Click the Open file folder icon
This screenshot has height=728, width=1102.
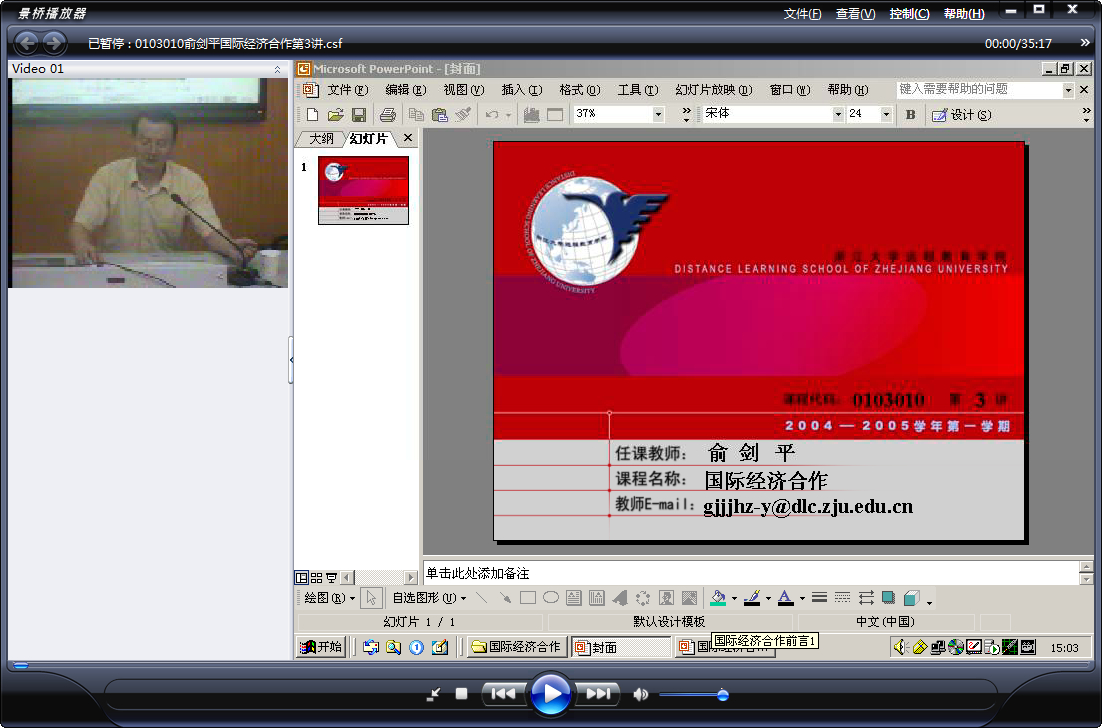(x=335, y=115)
